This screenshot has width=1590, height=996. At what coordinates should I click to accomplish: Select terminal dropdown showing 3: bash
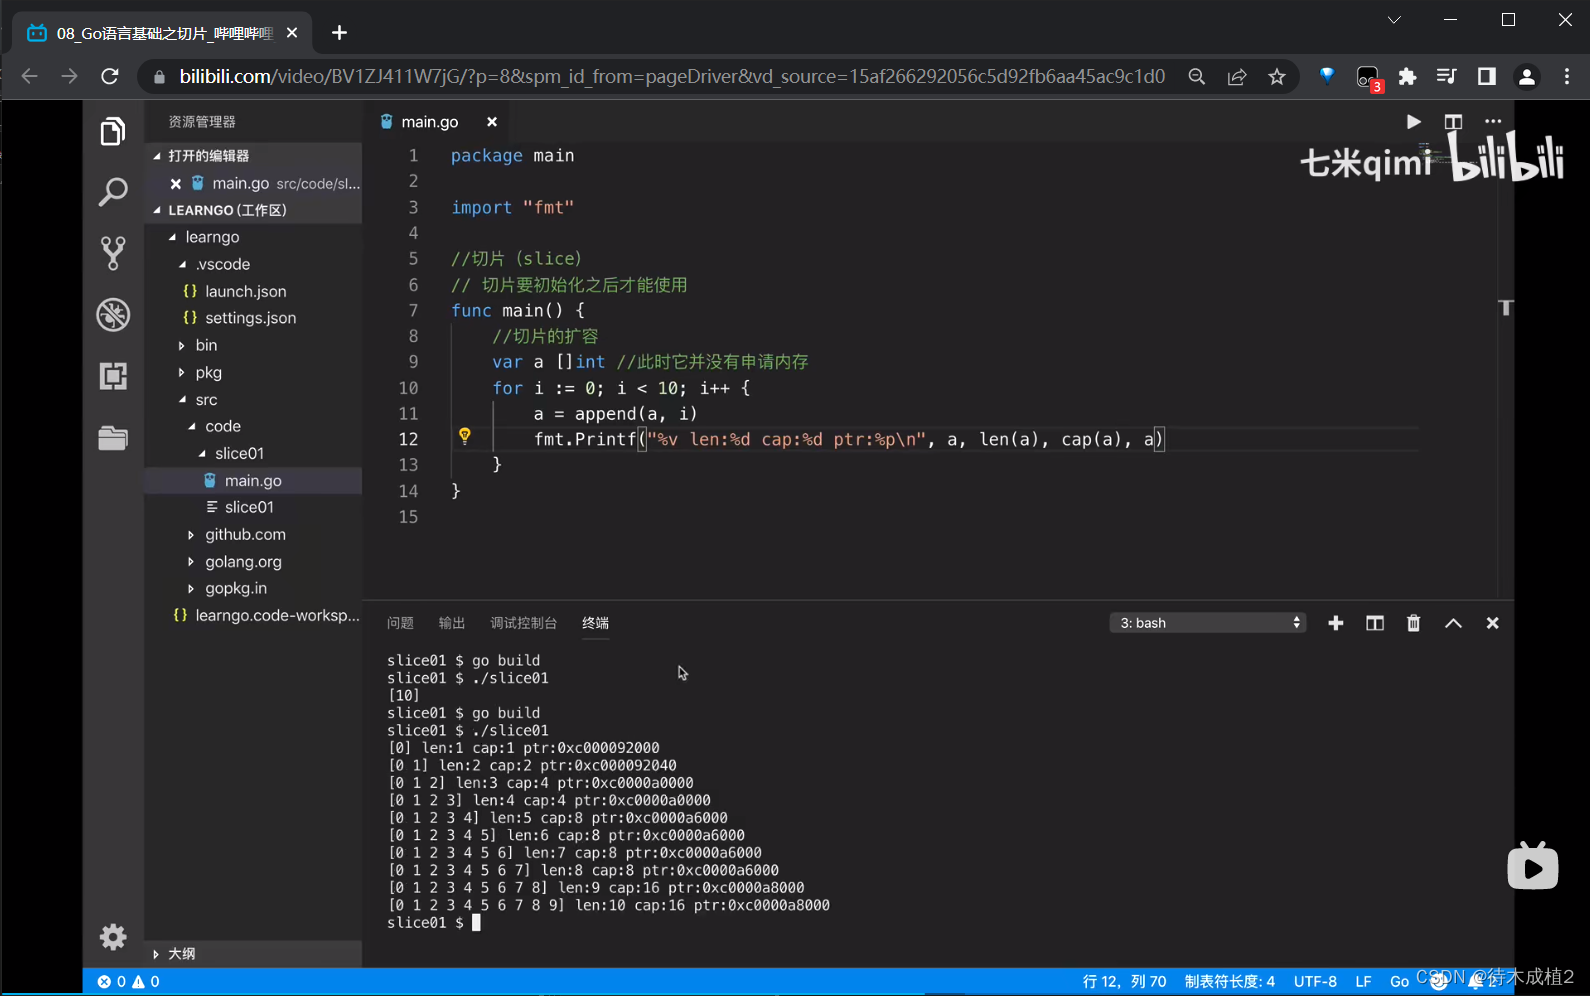click(1208, 623)
